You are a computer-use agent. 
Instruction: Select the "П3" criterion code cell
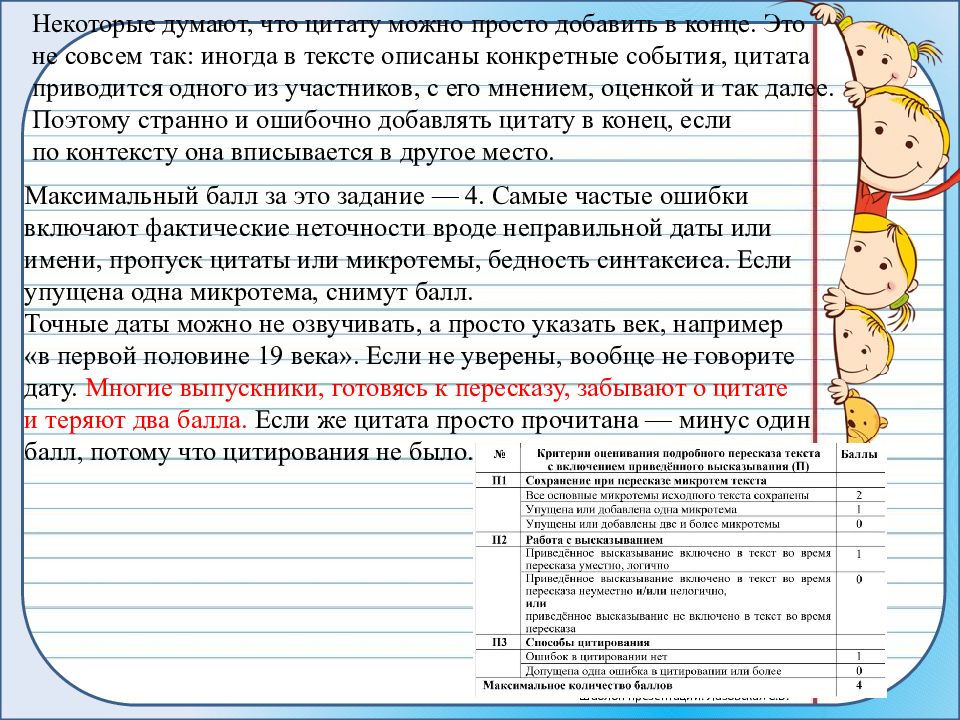click(x=500, y=642)
